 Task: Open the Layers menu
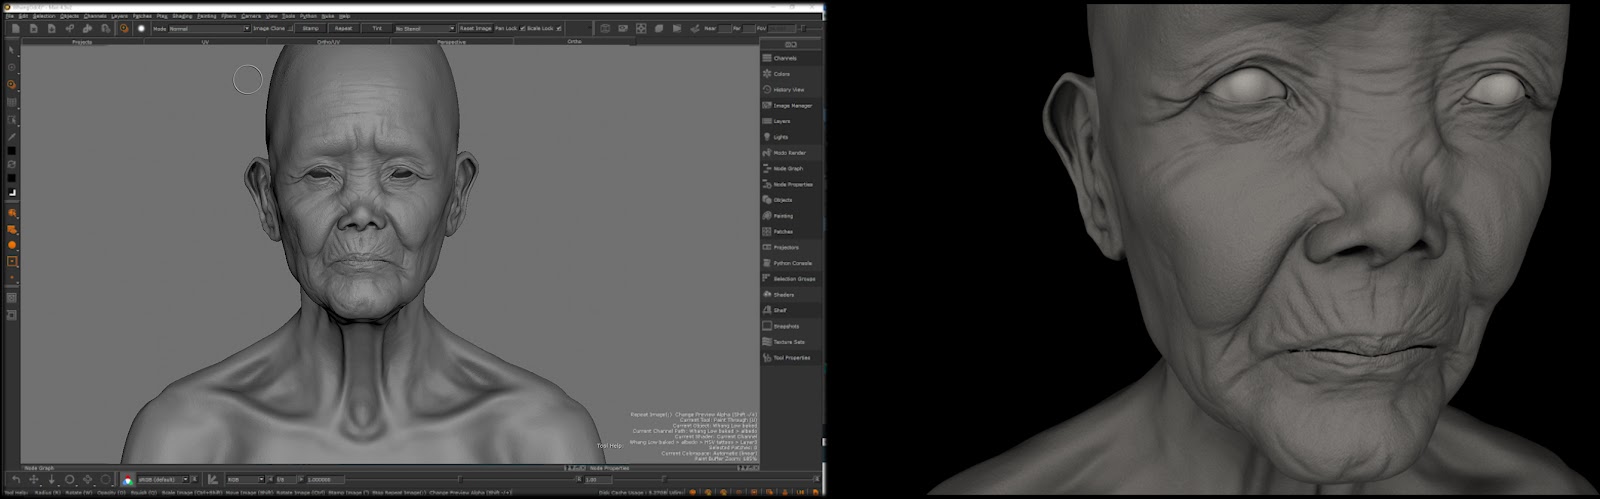(119, 16)
